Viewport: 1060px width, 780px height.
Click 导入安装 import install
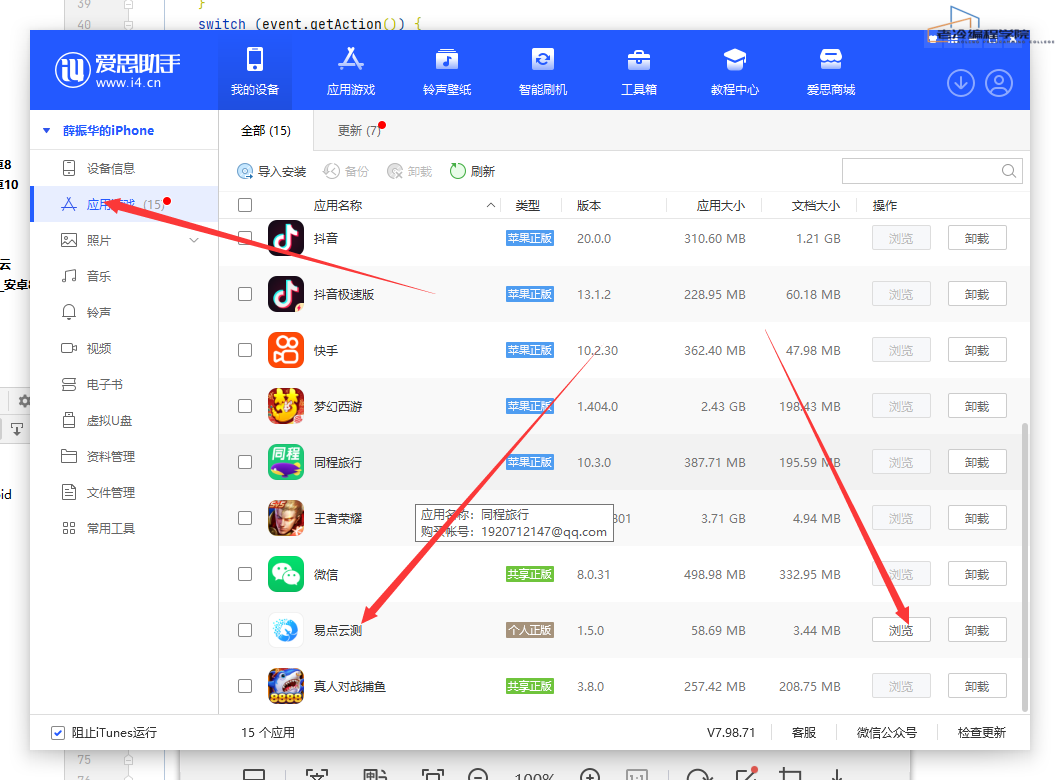(x=272, y=172)
